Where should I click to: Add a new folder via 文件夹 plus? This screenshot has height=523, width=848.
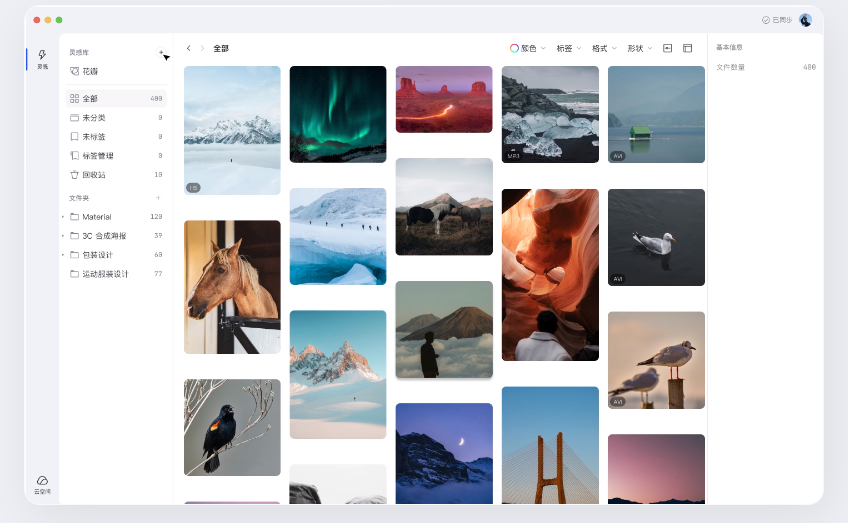click(158, 198)
